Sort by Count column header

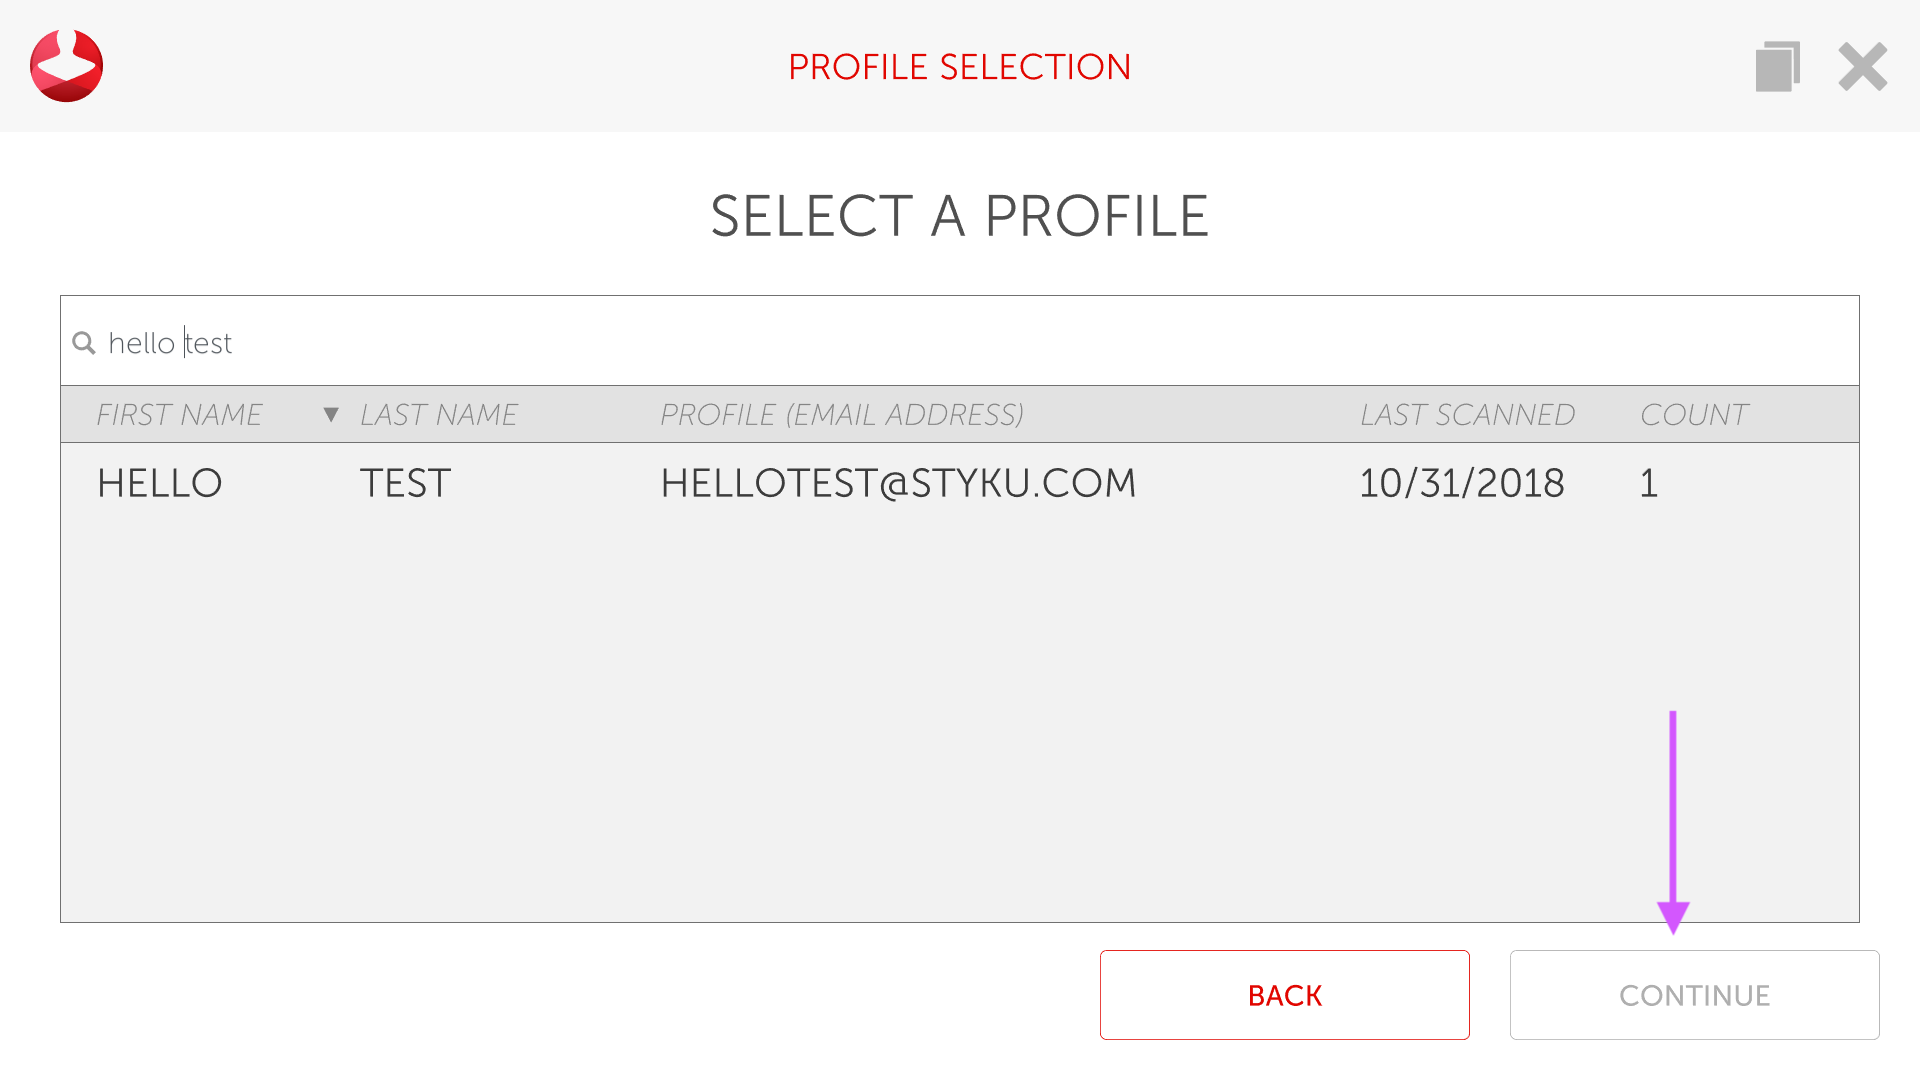coord(1693,414)
